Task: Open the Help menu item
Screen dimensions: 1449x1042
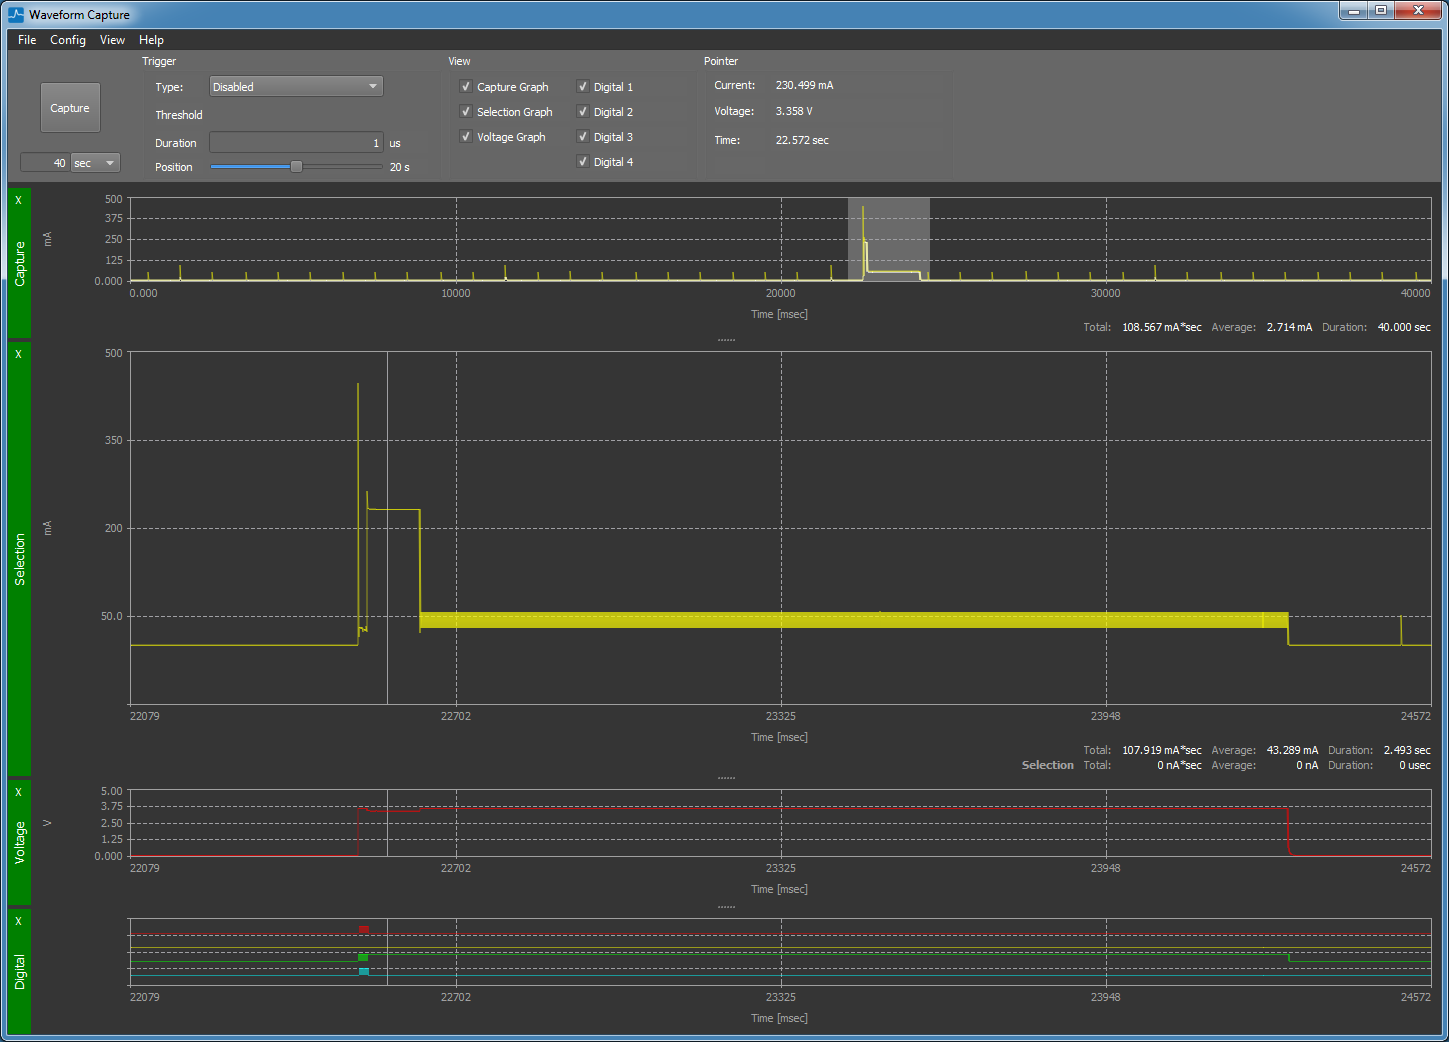Action: [151, 40]
